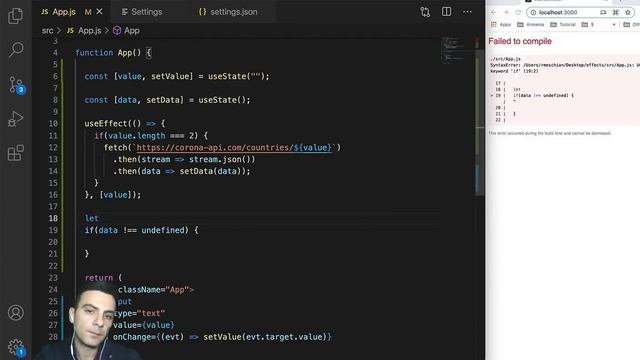Click 'evt.target.value' on line 28
The image size is (640, 360).
284,337
